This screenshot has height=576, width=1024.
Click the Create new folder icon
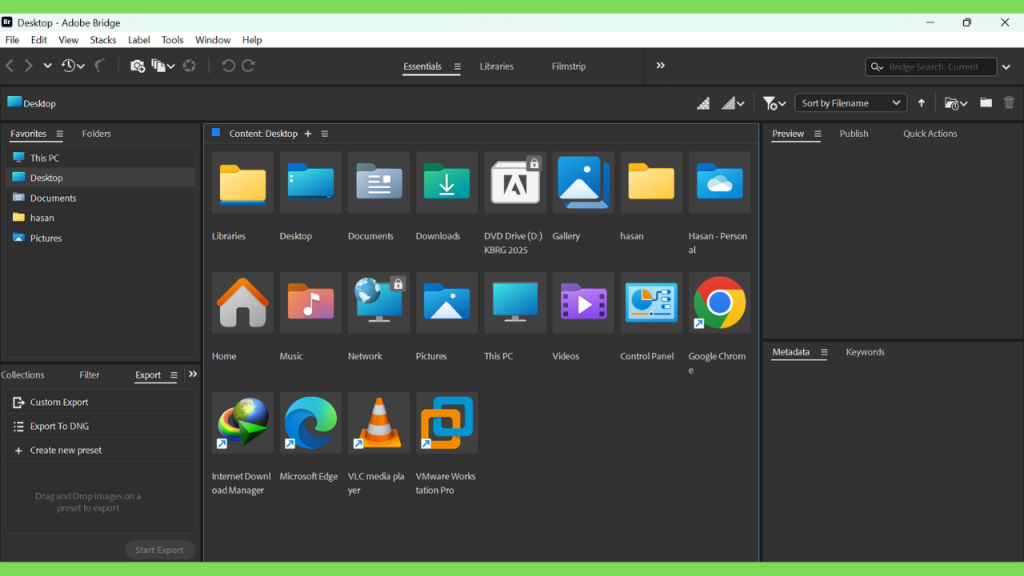pos(986,103)
